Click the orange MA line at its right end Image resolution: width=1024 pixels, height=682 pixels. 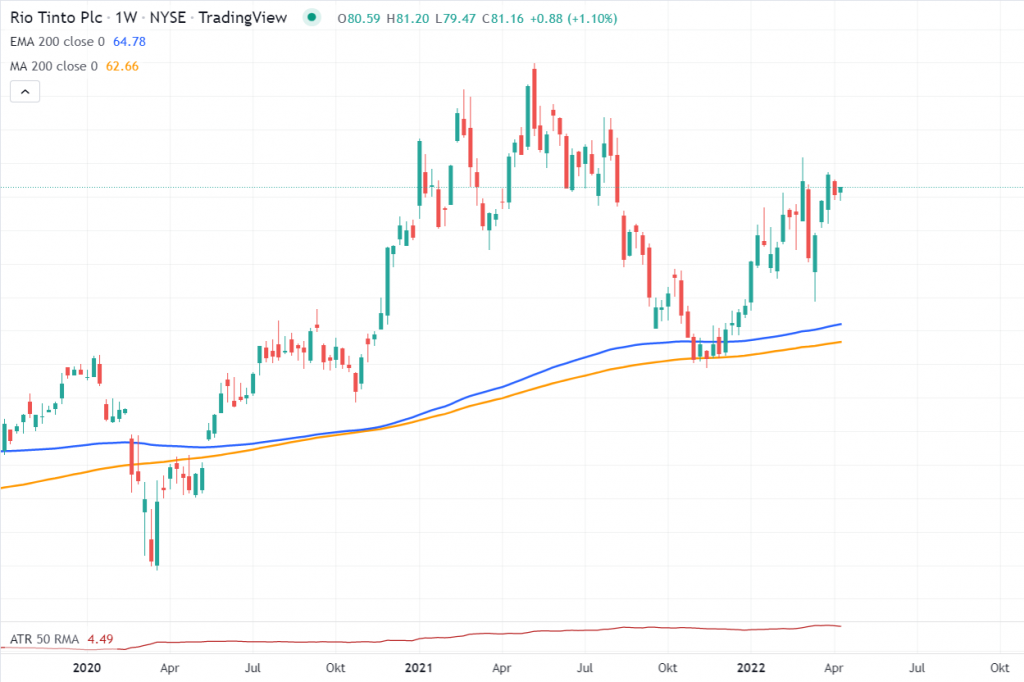(x=839, y=342)
